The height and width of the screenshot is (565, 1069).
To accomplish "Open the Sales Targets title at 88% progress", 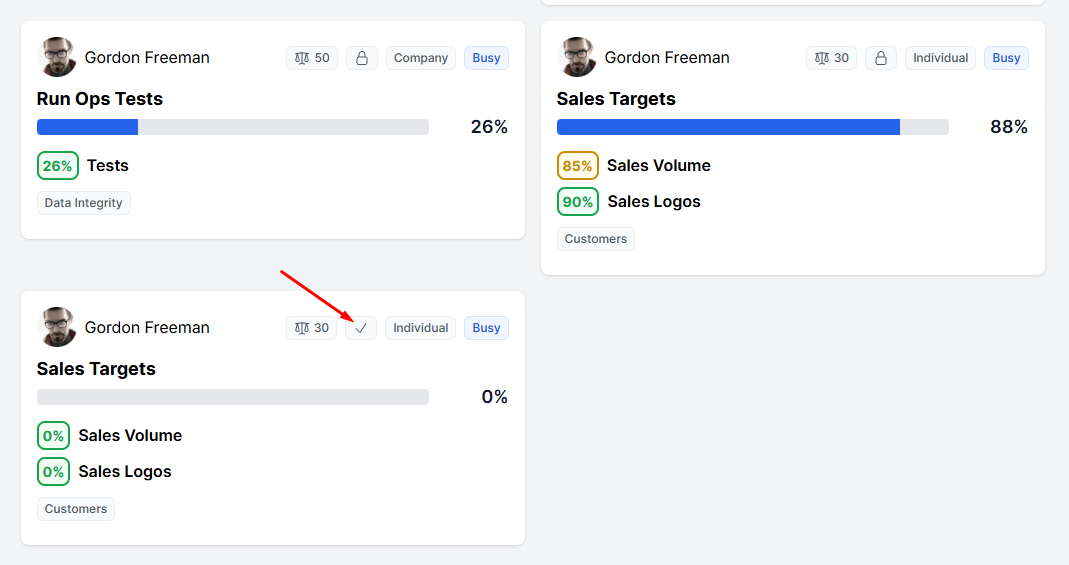I will (x=616, y=99).
